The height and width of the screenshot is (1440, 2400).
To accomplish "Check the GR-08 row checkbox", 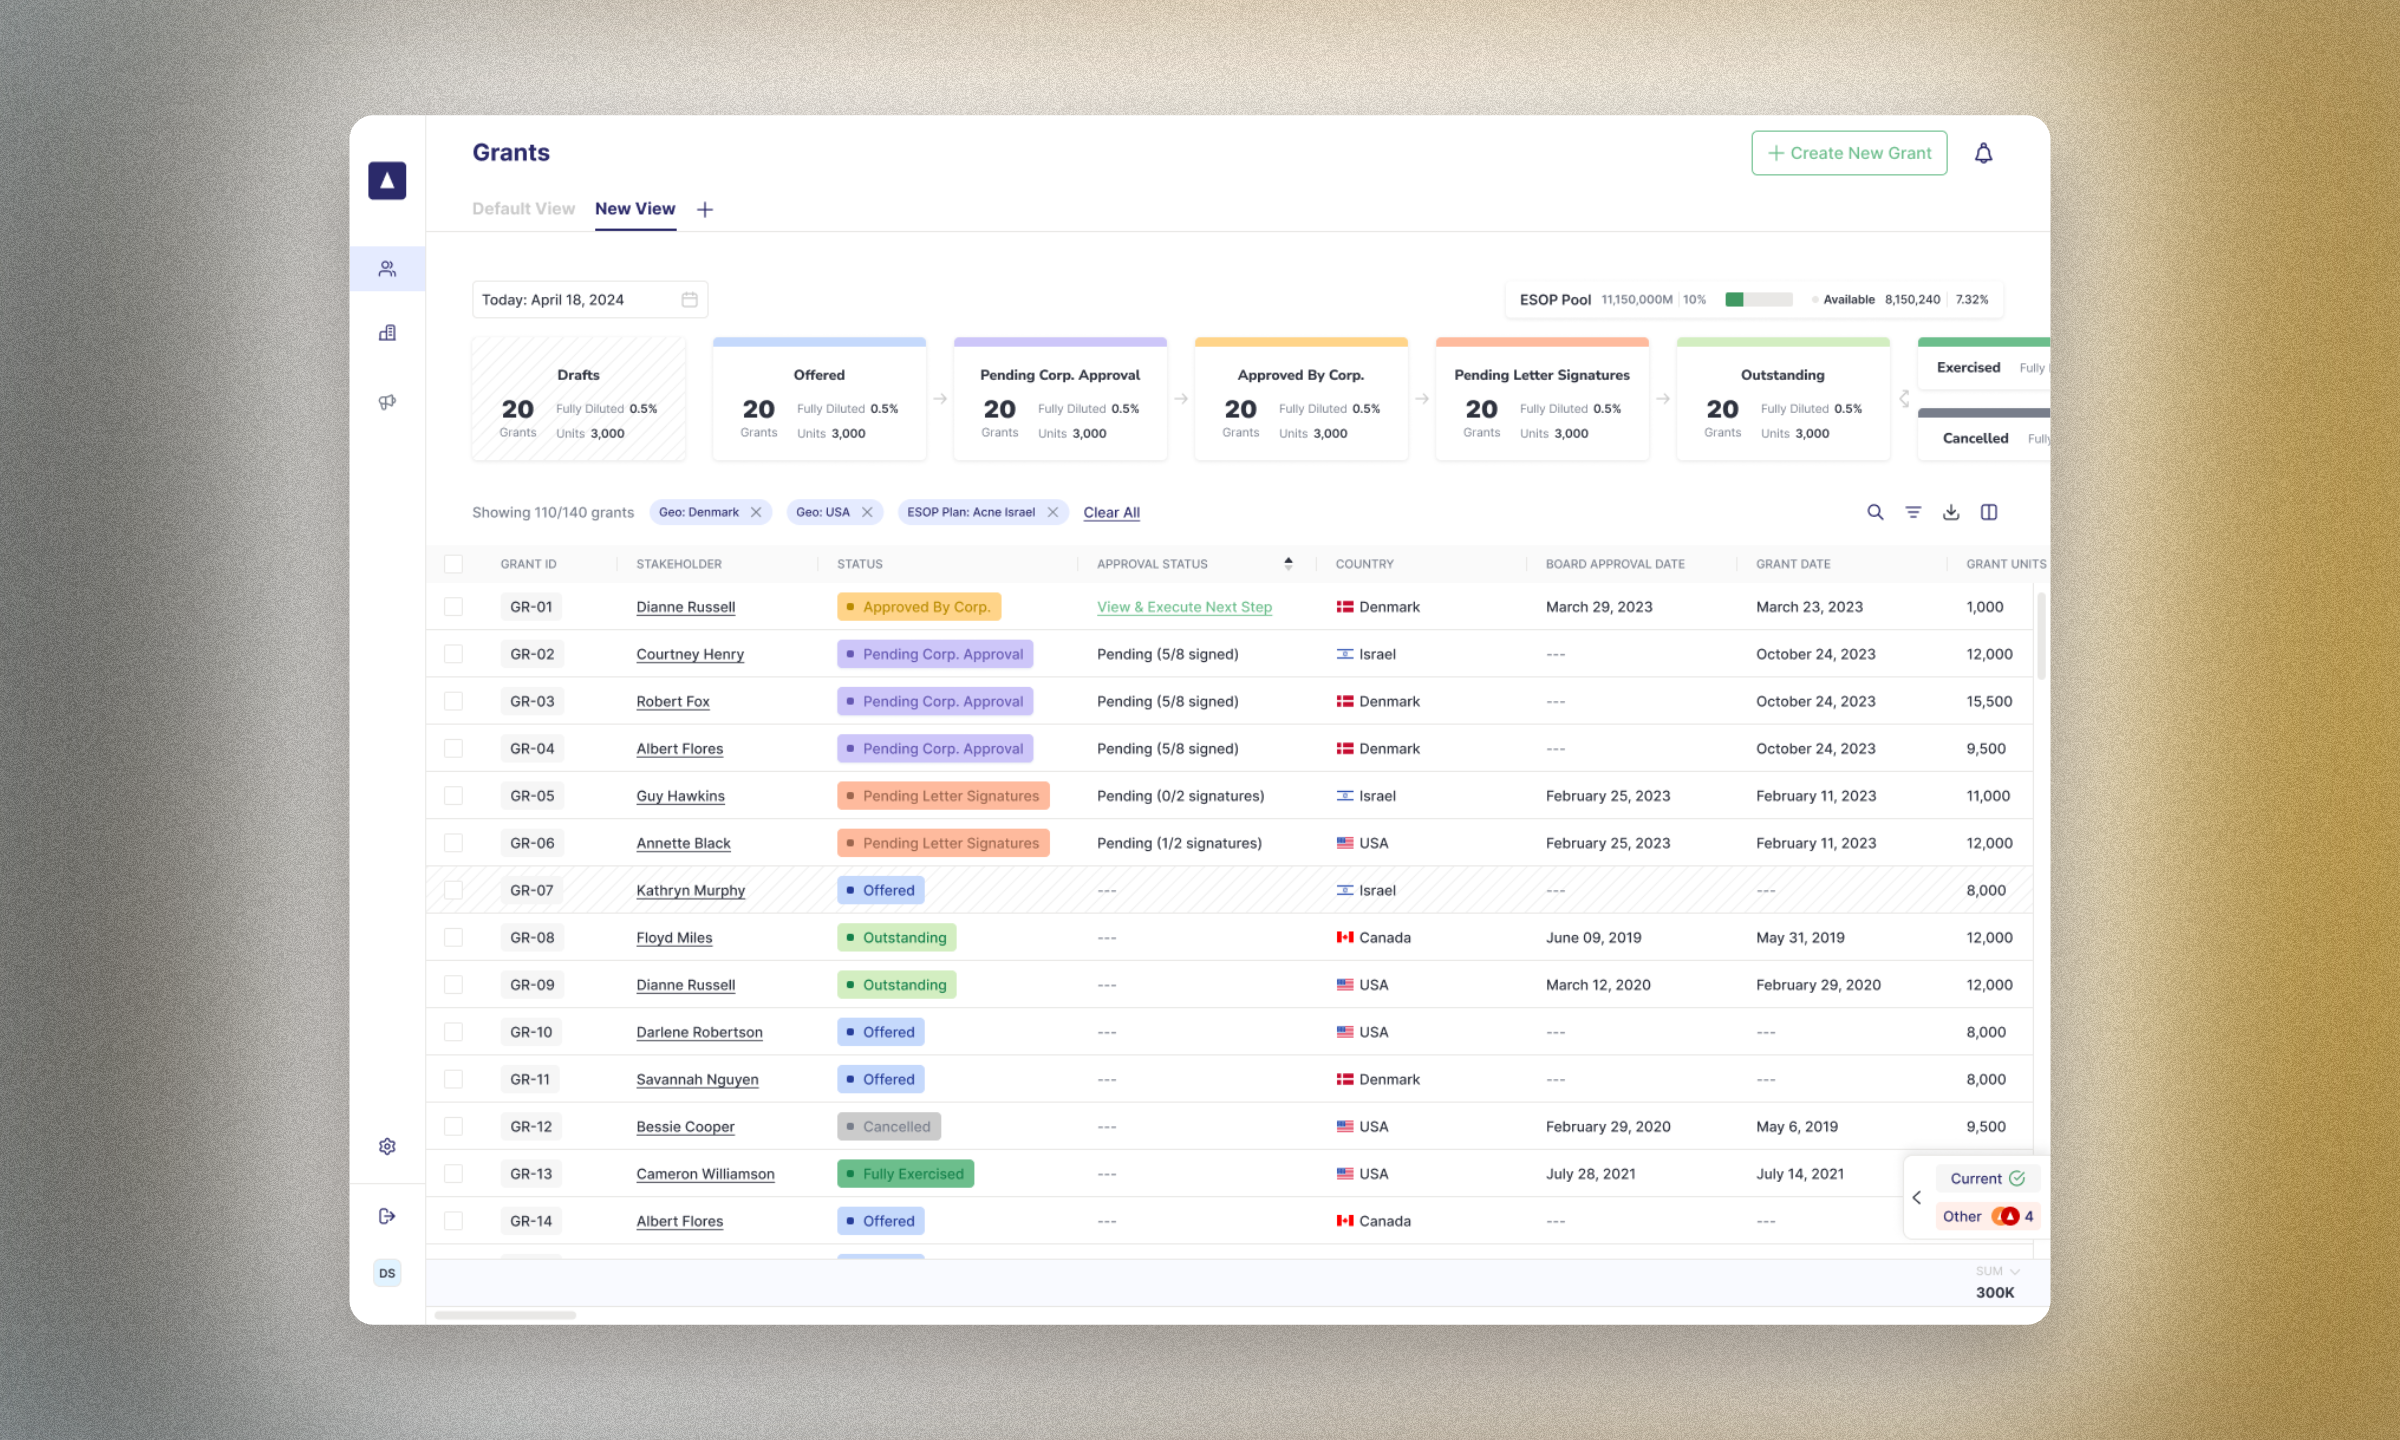I will pyautogui.click(x=453, y=937).
